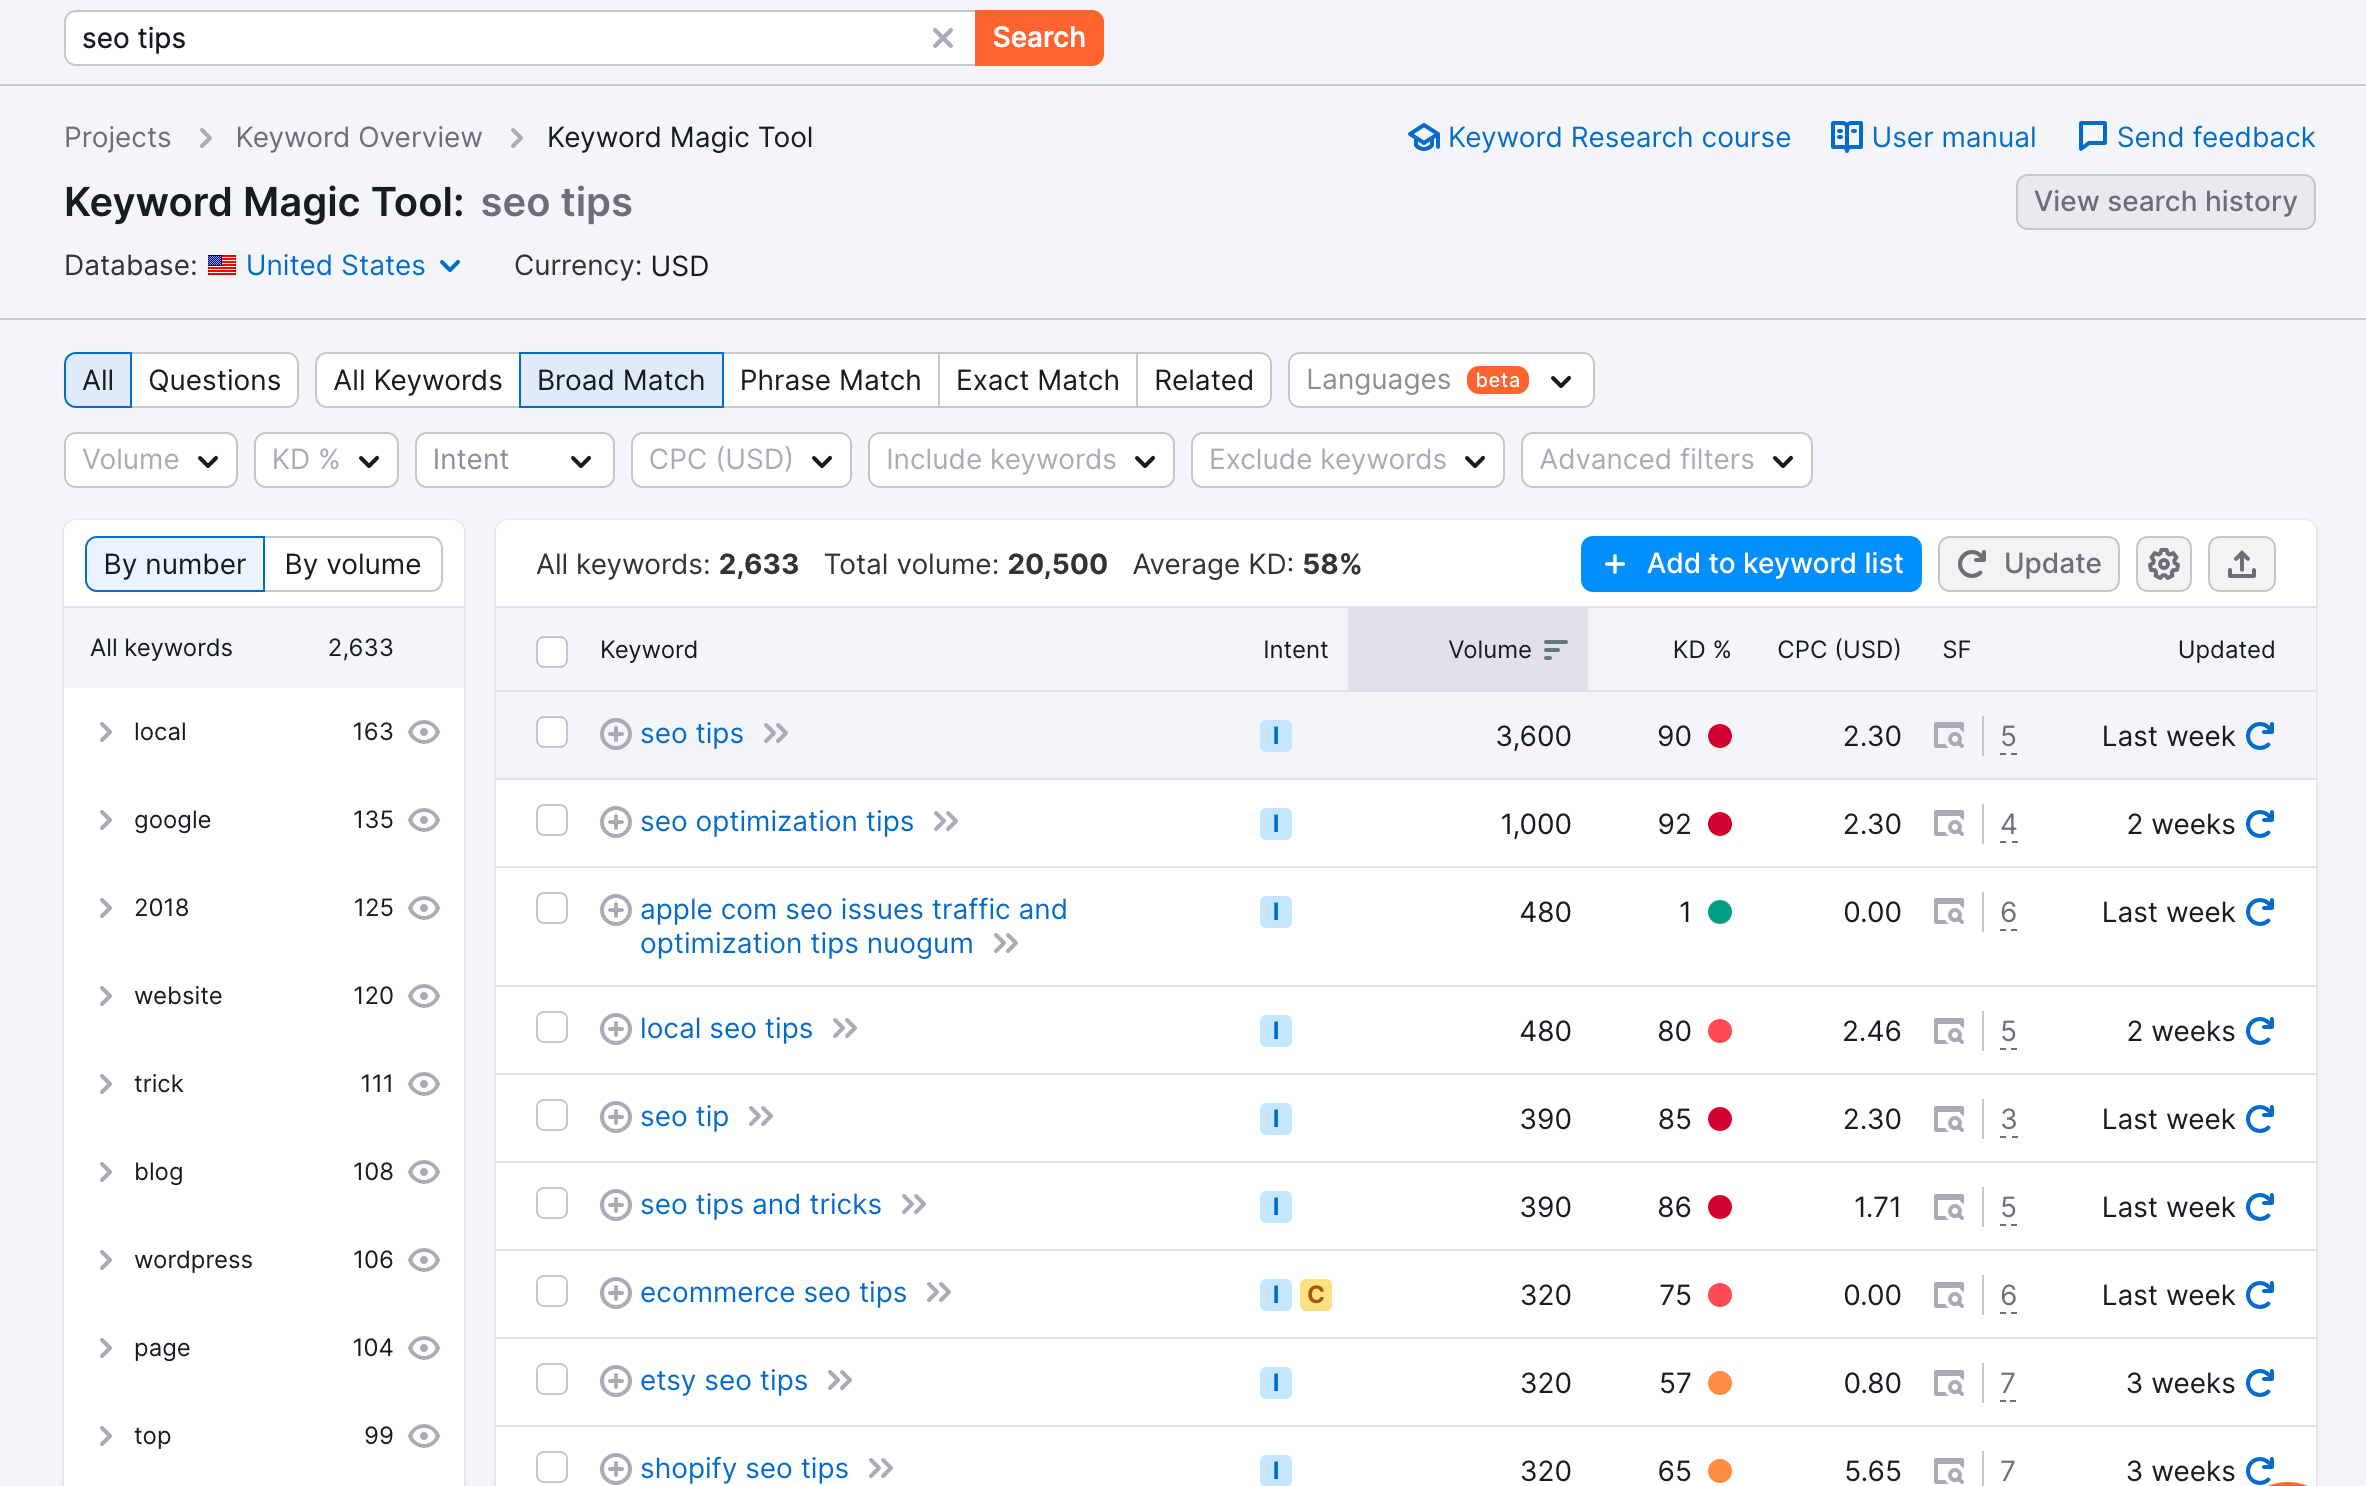The width and height of the screenshot is (2366, 1486).
Task: Click the User manual book icon
Action: [x=1846, y=137]
